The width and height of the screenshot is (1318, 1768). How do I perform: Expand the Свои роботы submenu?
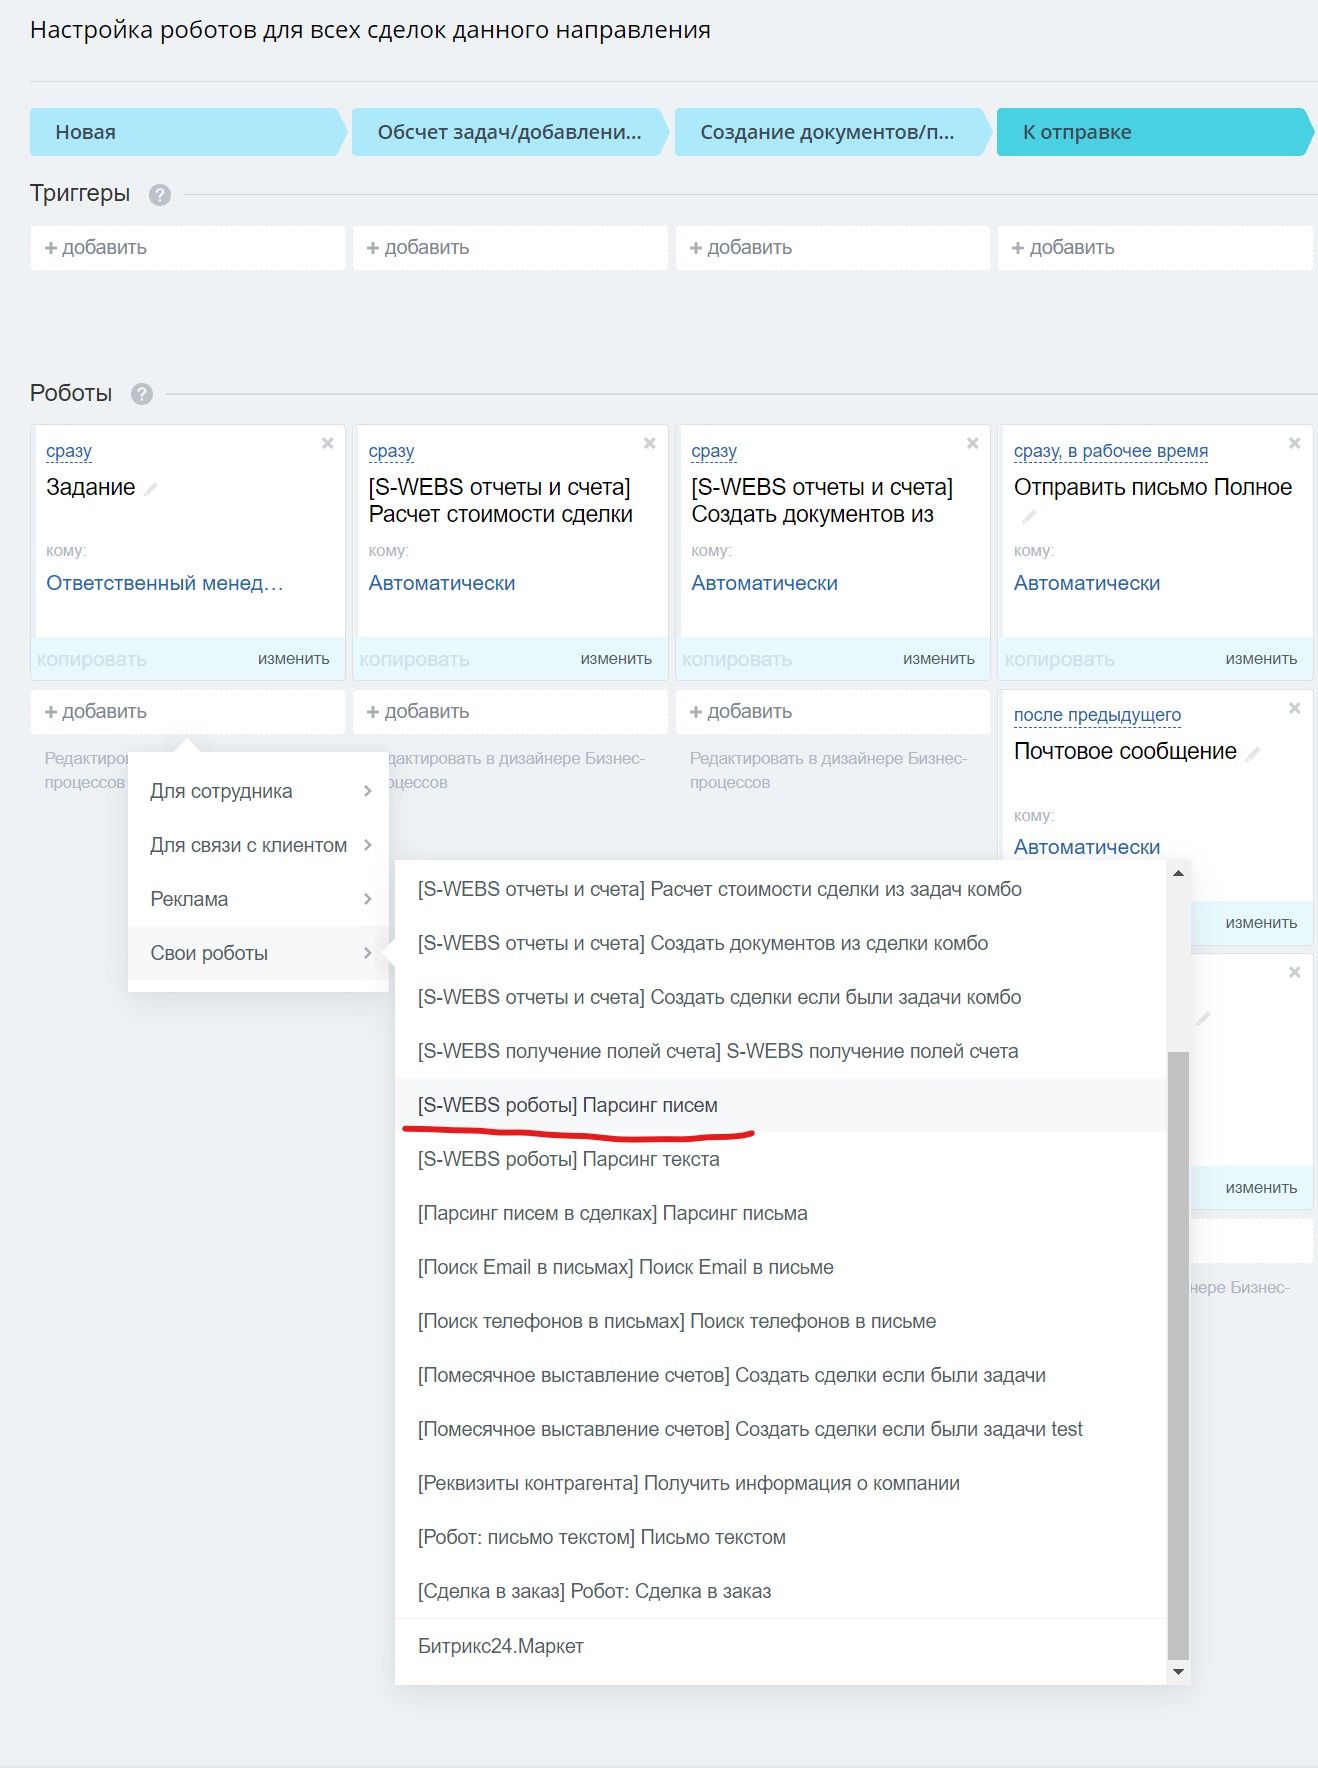coord(258,953)
